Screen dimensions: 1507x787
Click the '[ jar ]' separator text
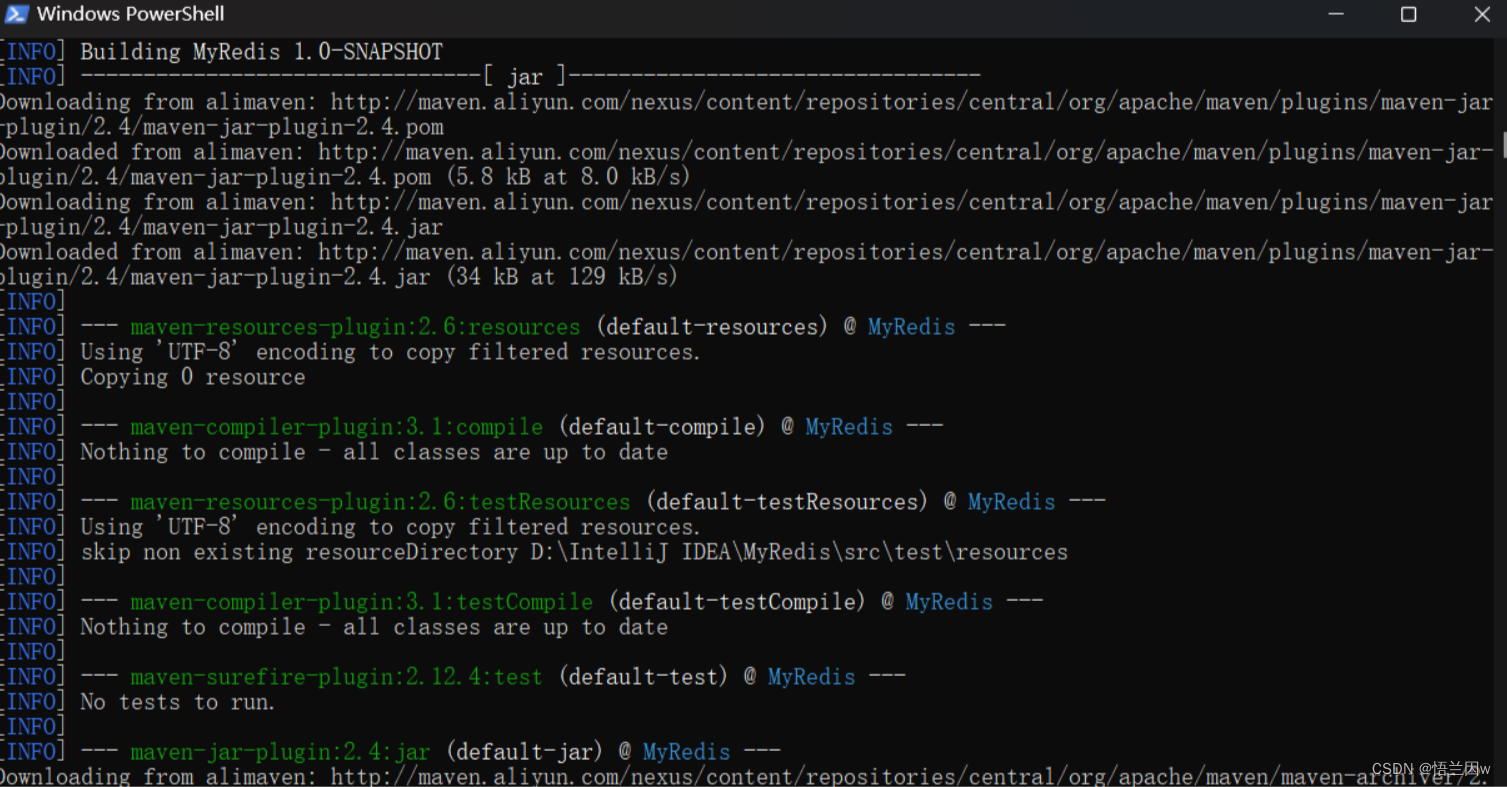point(524,77)
